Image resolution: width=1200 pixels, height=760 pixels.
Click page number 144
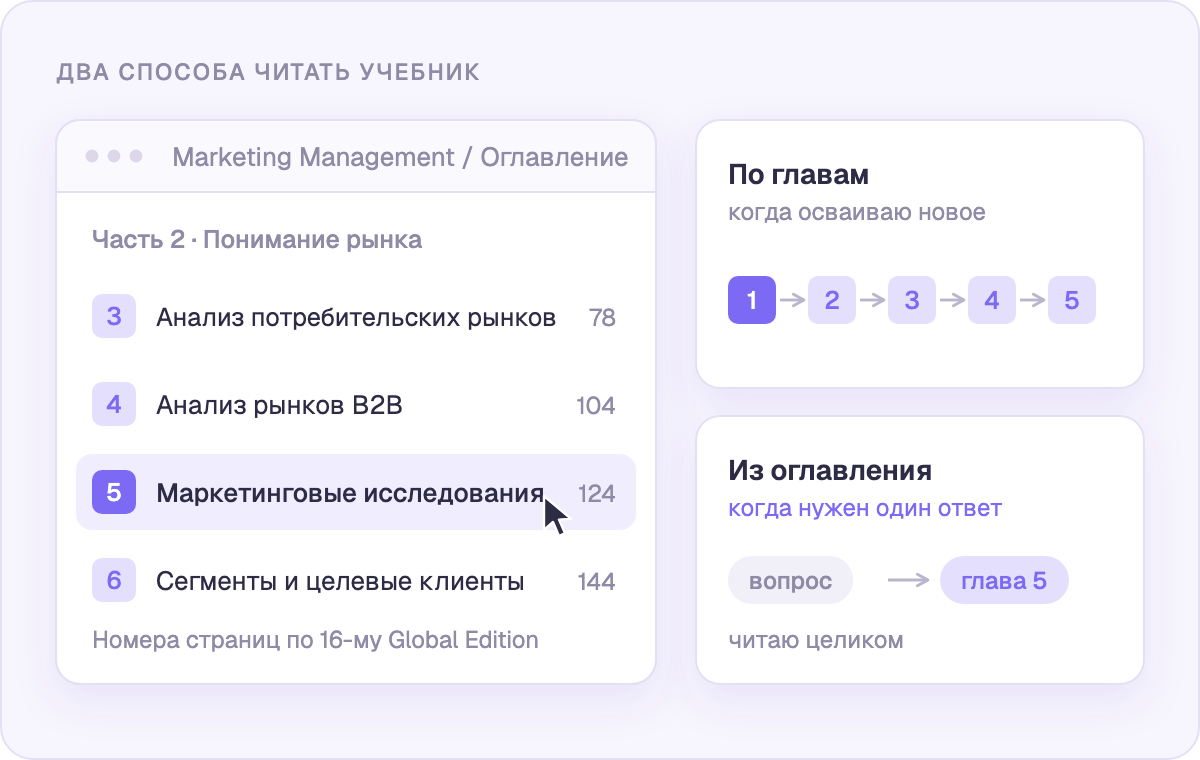pyautogui.click(x=597, y=581)
